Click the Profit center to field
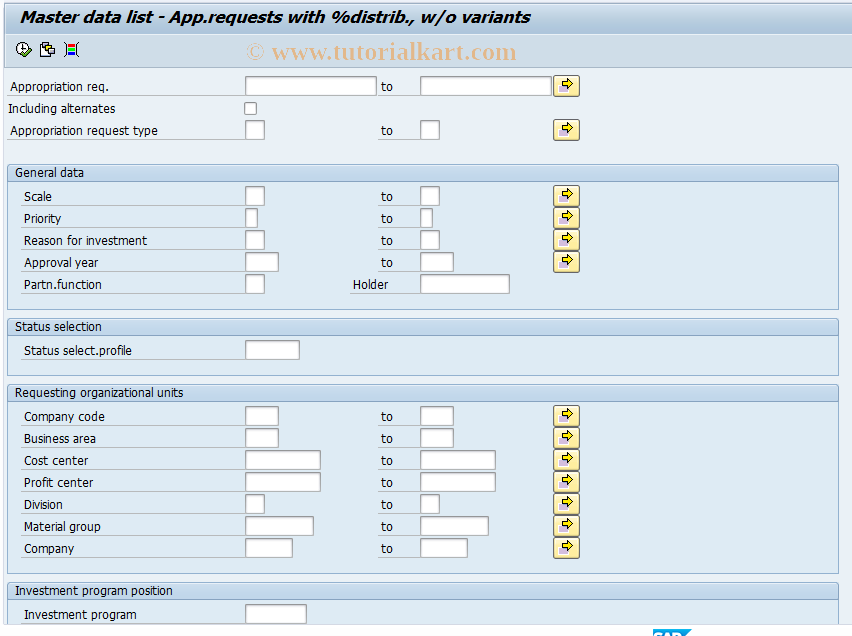The height and width of the screenshot is (636, 852). pyautogui.click(x=458, y=482)
